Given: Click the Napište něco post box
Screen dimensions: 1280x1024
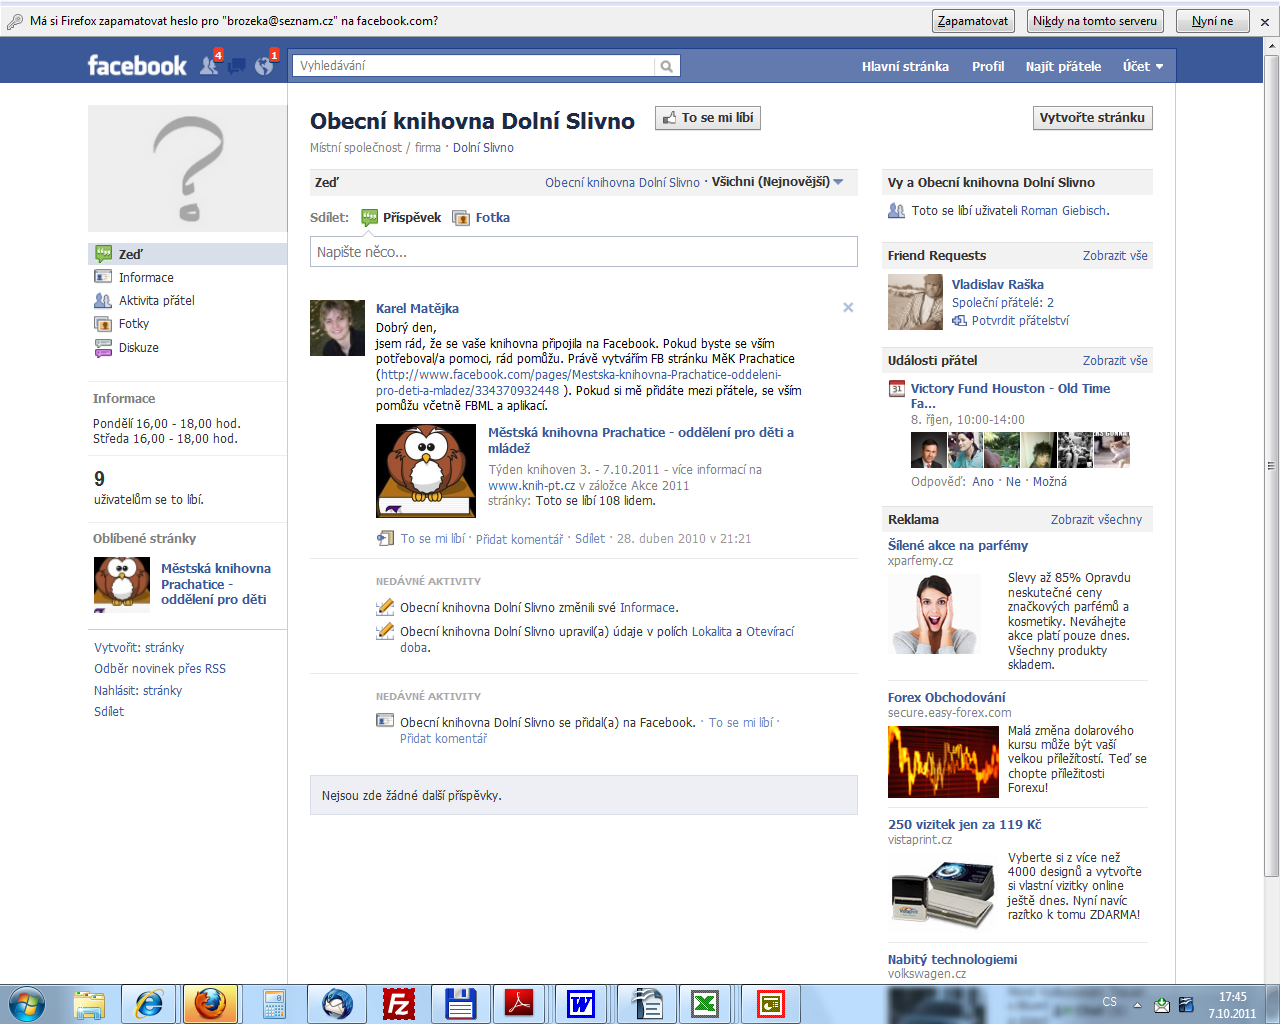Looking at the screenshot, I should tap(584, 252).
